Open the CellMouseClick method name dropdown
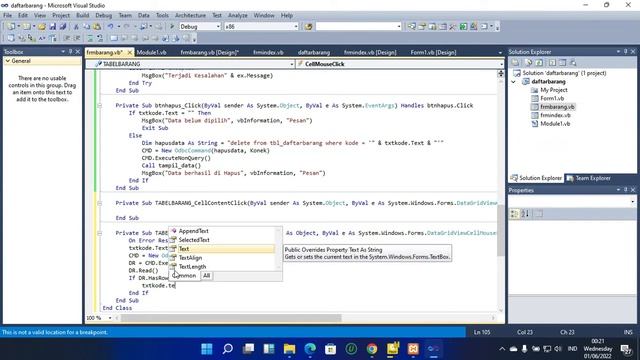640x360 pixels. [501, 64]
